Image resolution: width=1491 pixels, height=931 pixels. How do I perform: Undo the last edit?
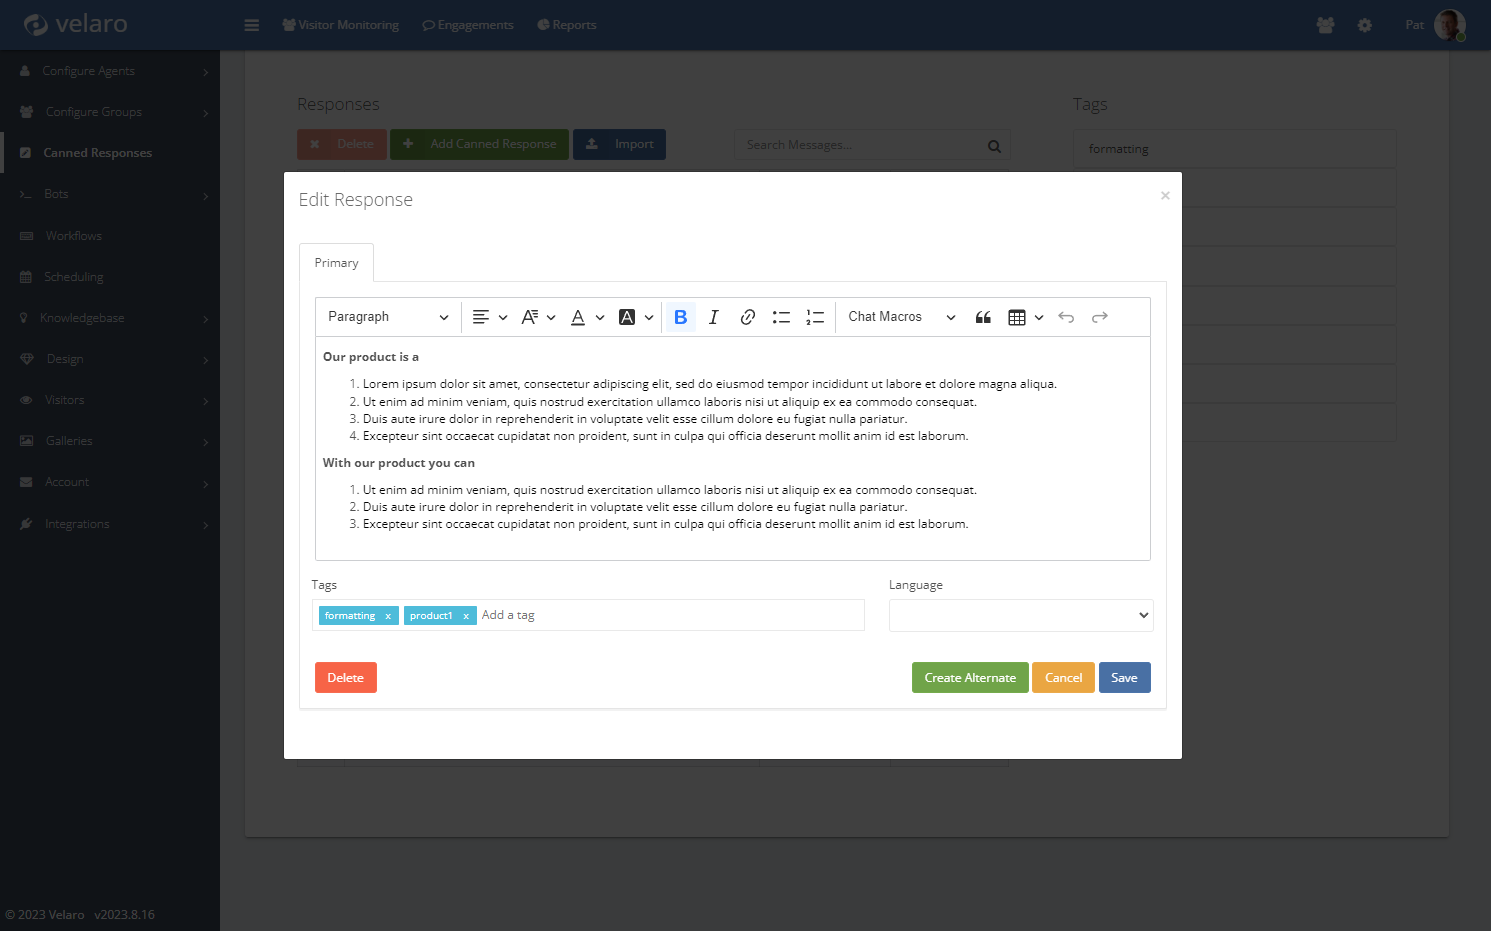[x=1066, y=317]
